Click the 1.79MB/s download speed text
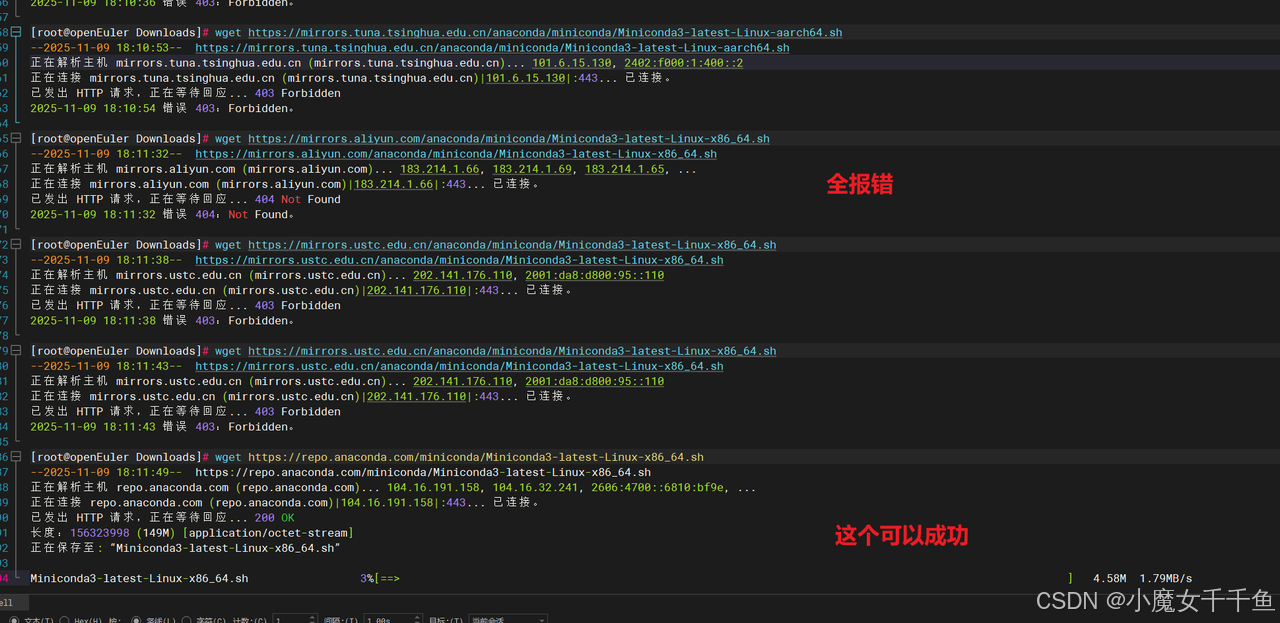Image resolution: width=1280 pixels, height=623 pixels. pos(1165,578)
